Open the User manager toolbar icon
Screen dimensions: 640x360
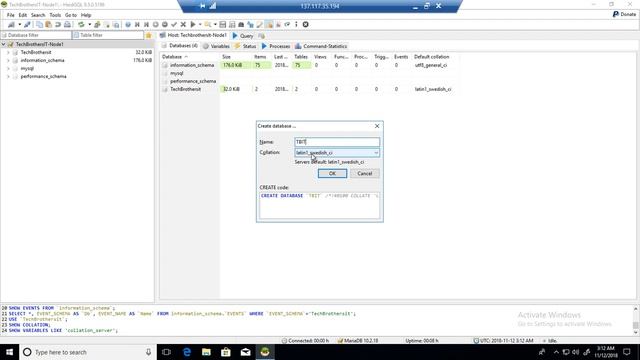click(x=97, y=24)
